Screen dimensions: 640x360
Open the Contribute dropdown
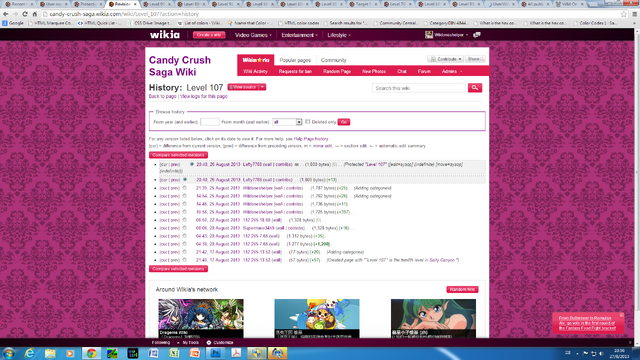coord(445,59)
